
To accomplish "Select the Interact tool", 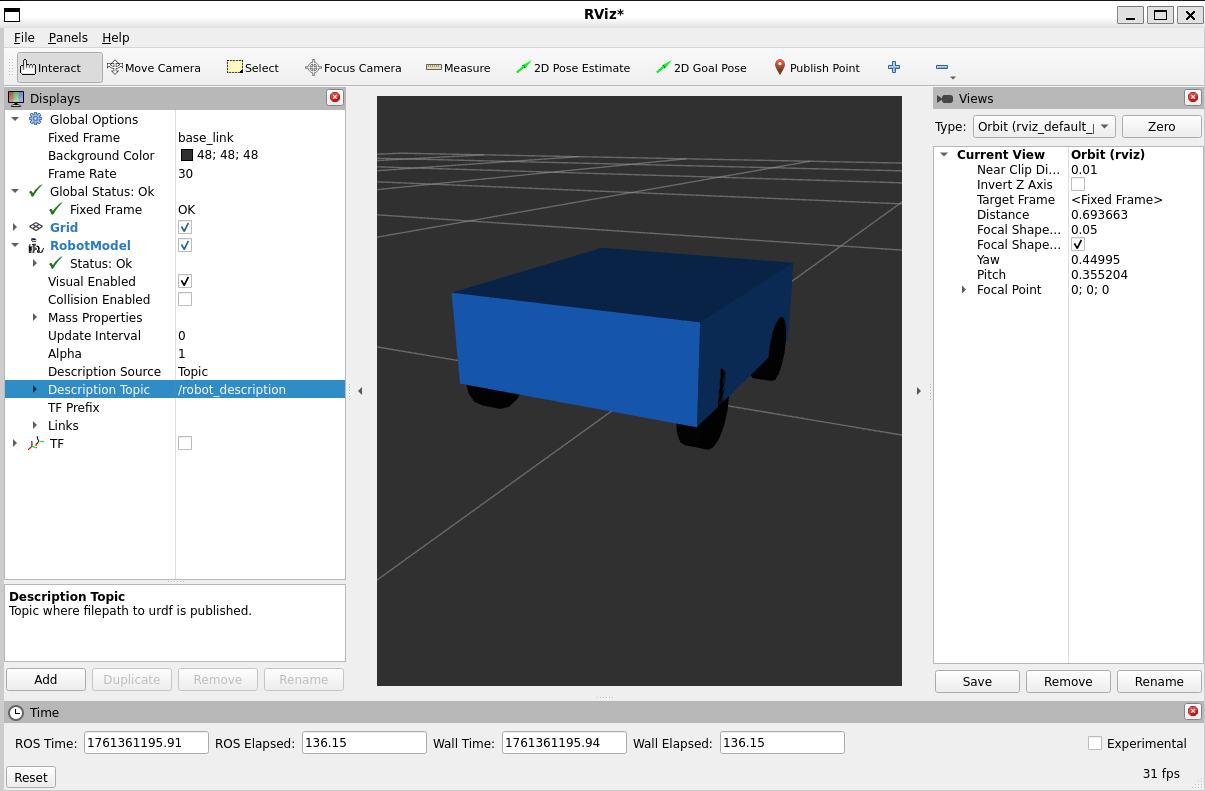I will coord(59,68).
